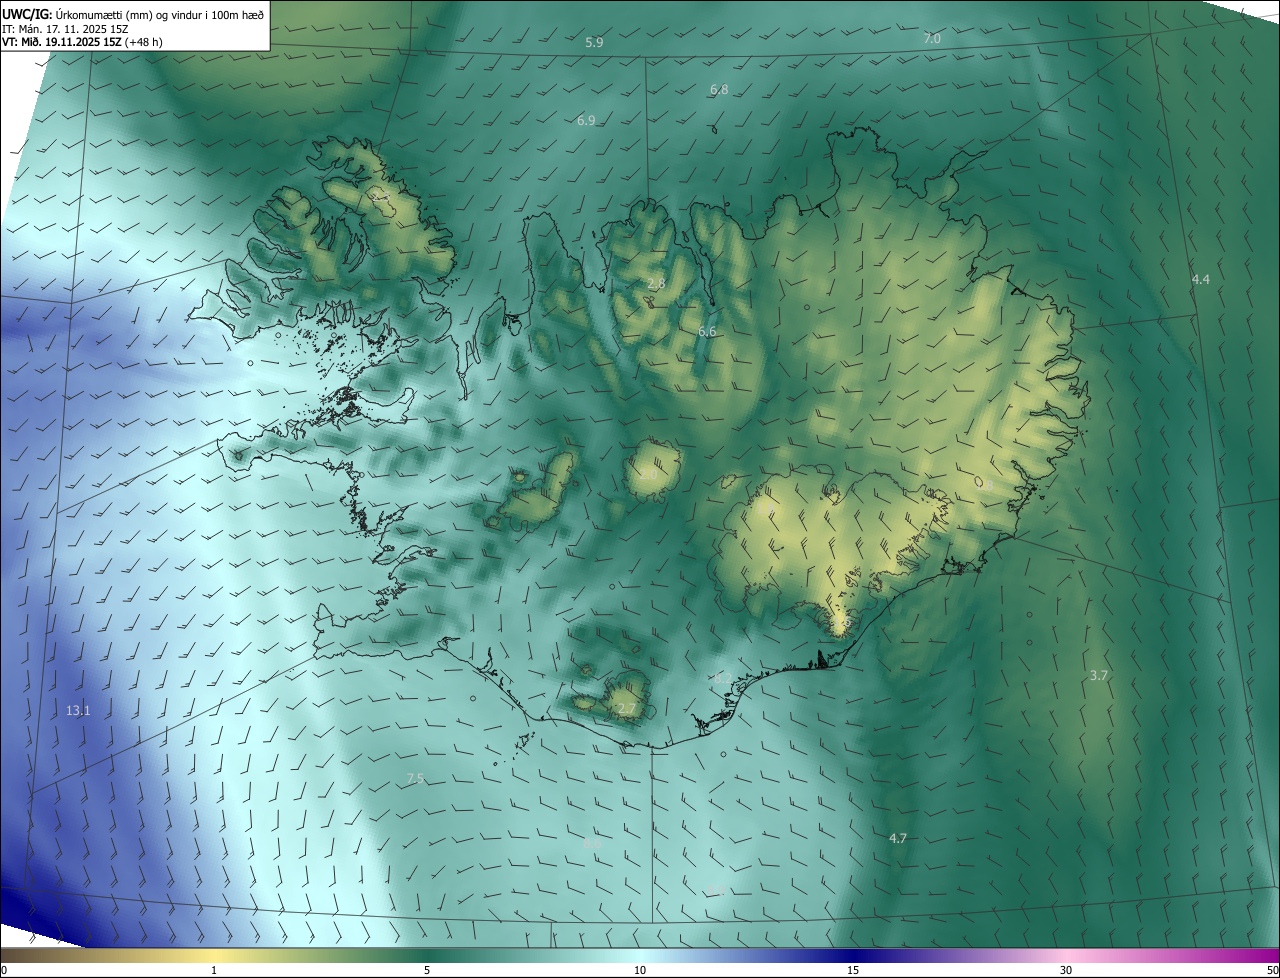Click the color scale tick label '30'
Screen dimensions: 1280x978
1066,970
